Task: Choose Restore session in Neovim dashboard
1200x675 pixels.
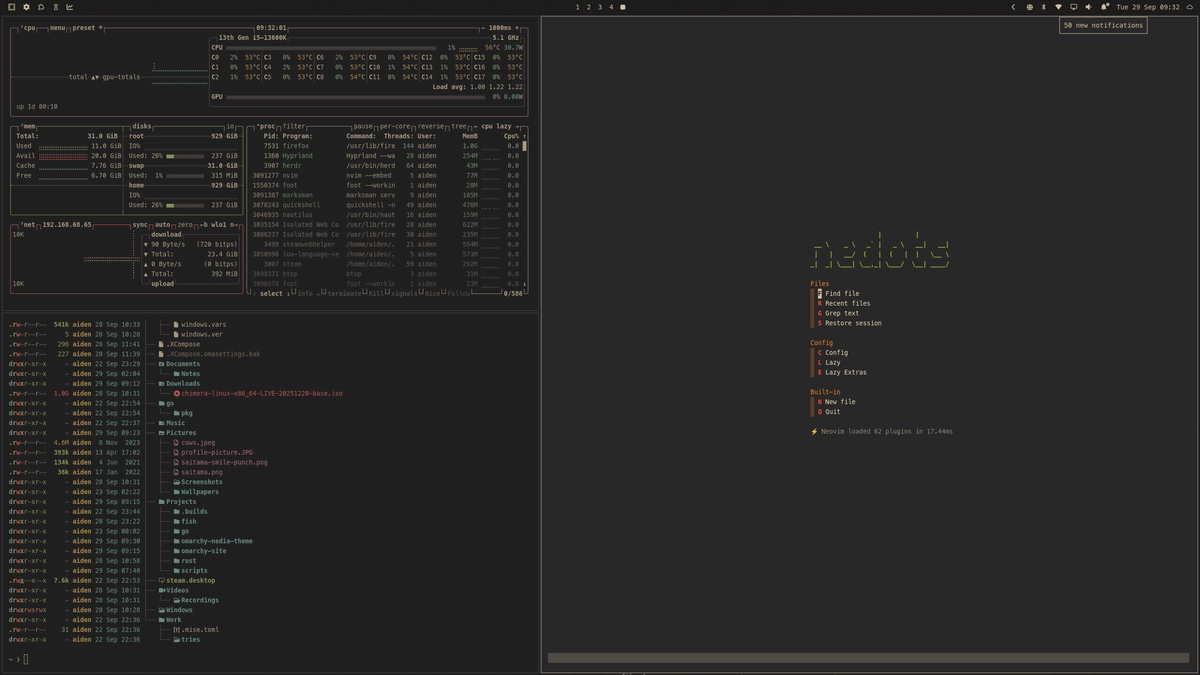Action: [x=849, y=323]
